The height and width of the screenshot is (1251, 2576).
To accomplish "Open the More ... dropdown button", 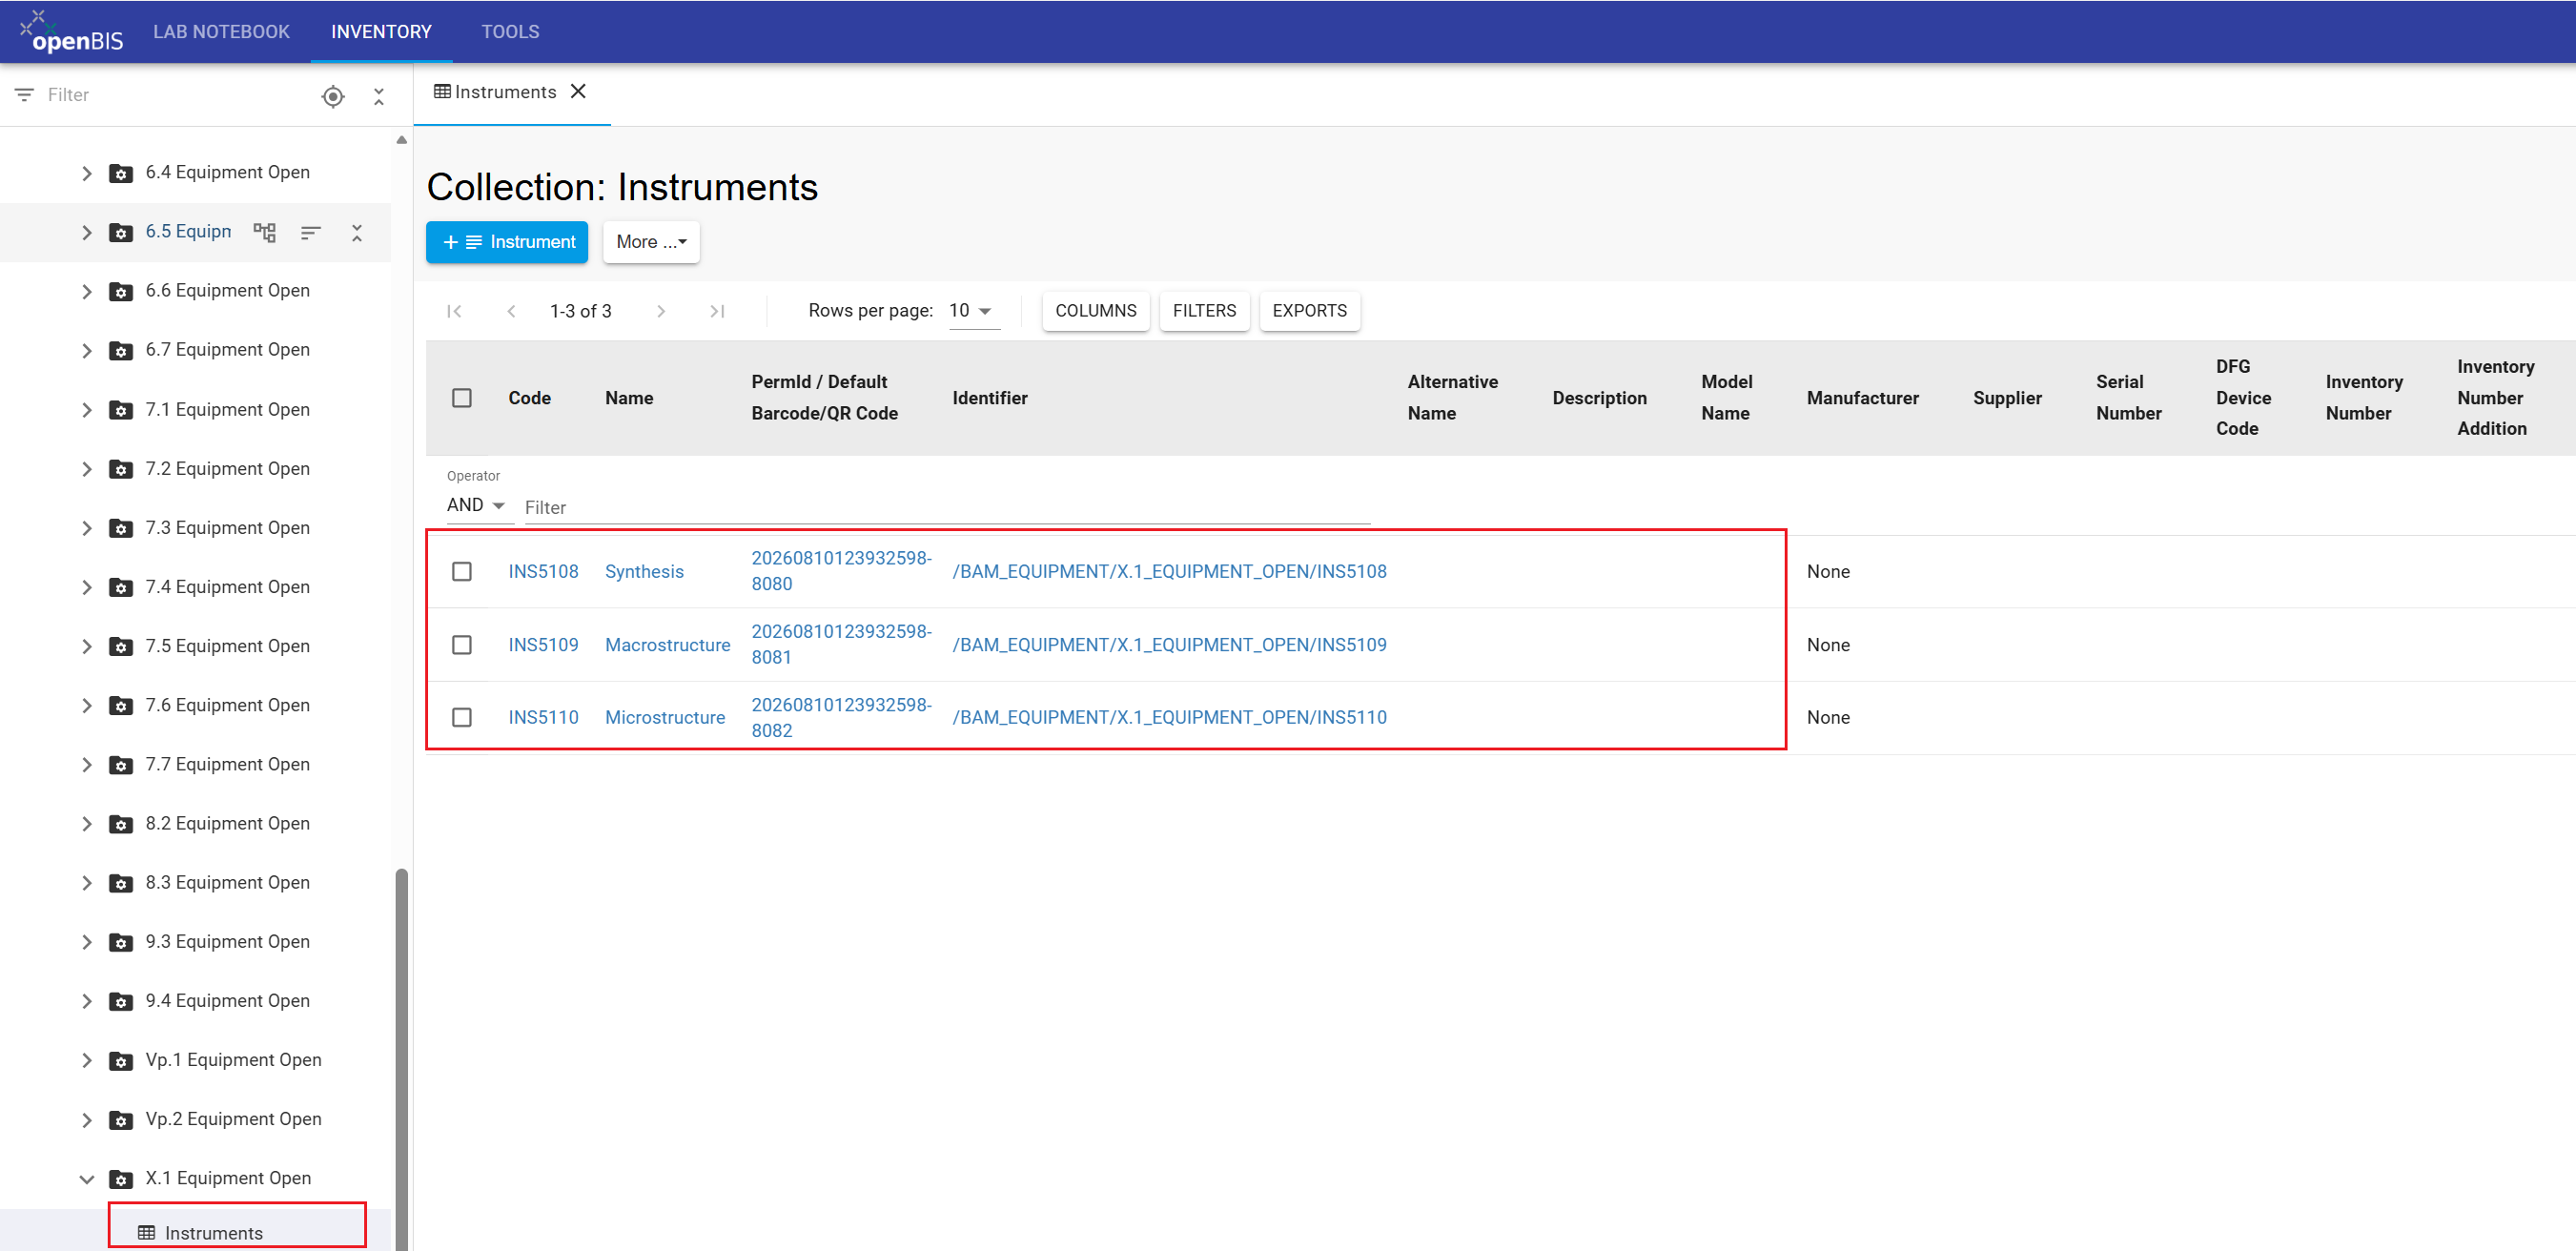I will click(x=651, y=242).
